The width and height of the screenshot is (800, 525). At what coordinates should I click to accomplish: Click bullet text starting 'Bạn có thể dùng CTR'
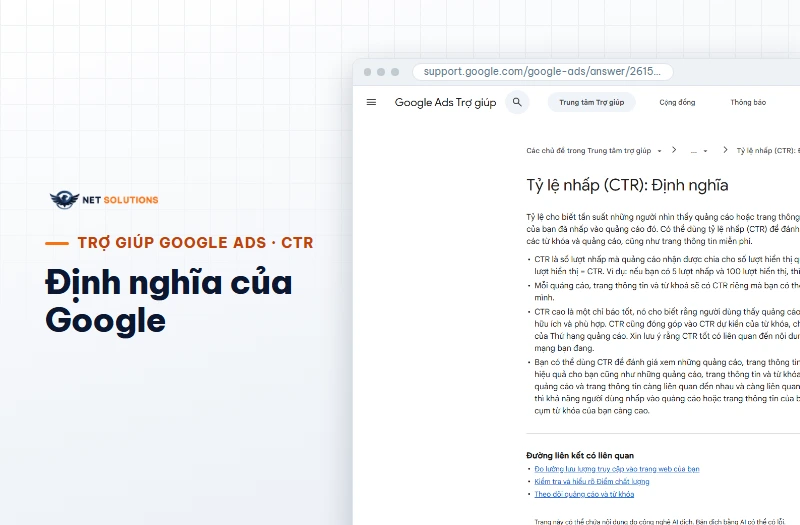[x=667, y=386]
